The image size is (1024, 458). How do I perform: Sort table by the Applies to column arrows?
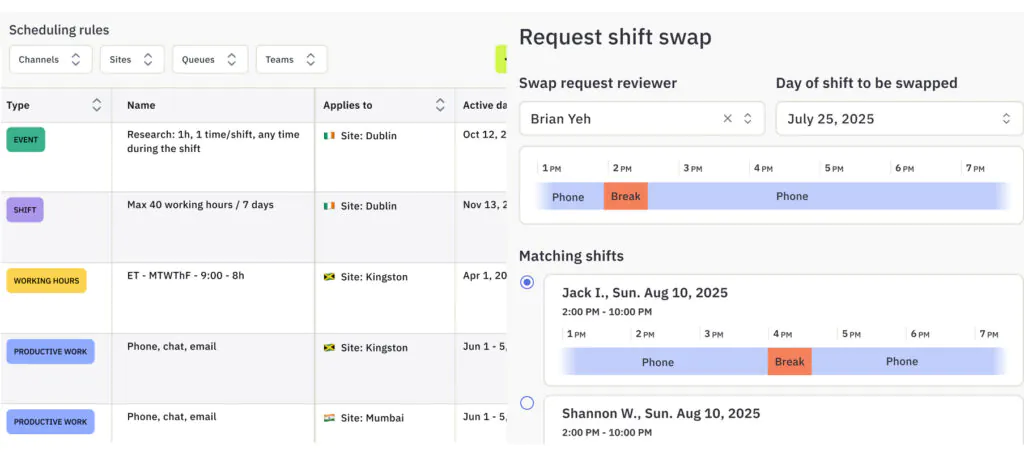440,105
